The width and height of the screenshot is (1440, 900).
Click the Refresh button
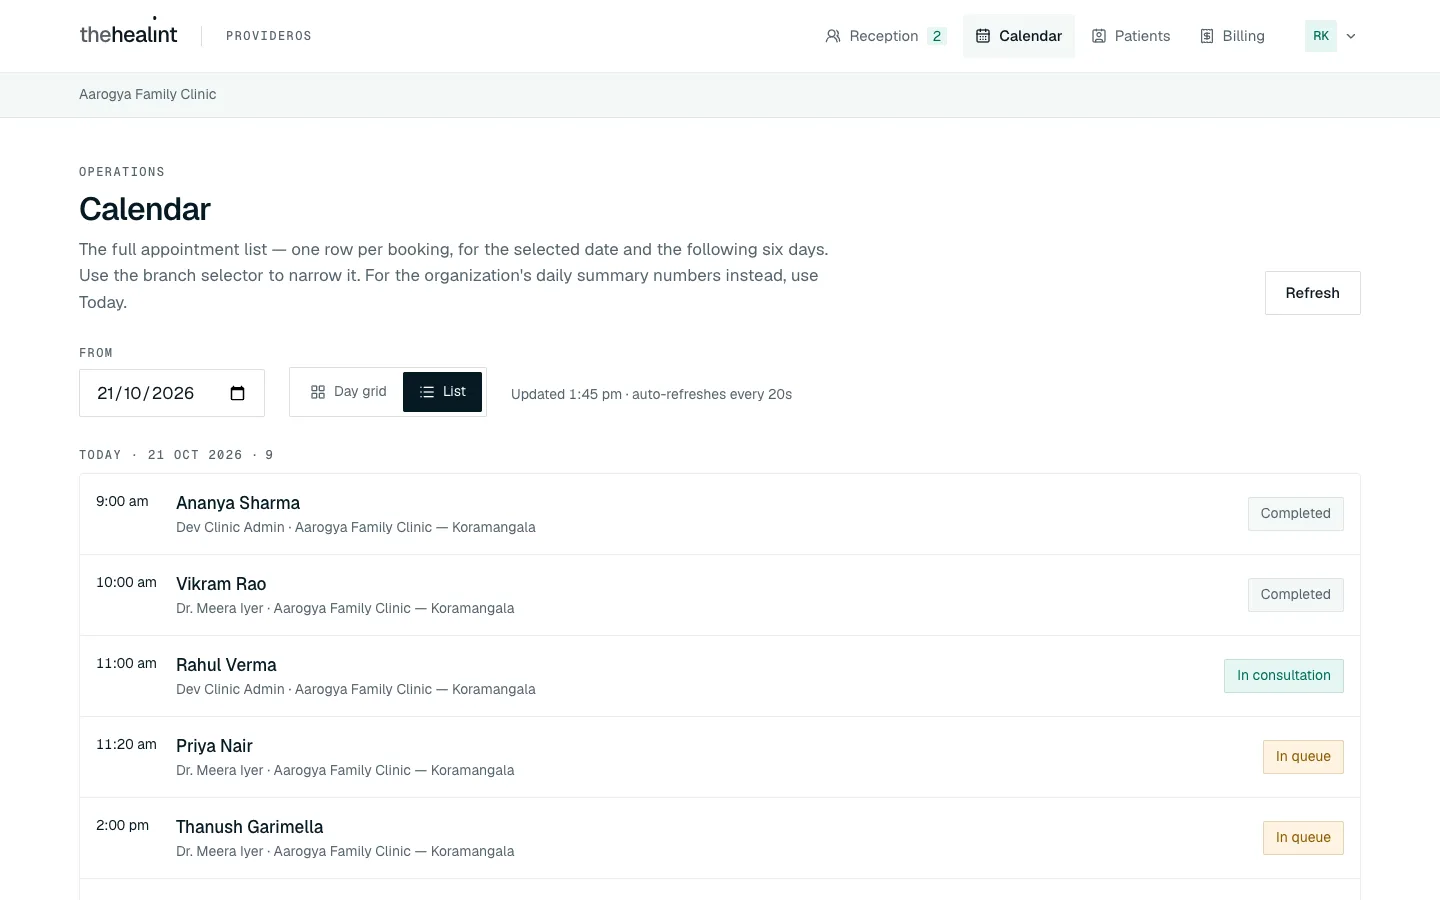pos(1312,293)
